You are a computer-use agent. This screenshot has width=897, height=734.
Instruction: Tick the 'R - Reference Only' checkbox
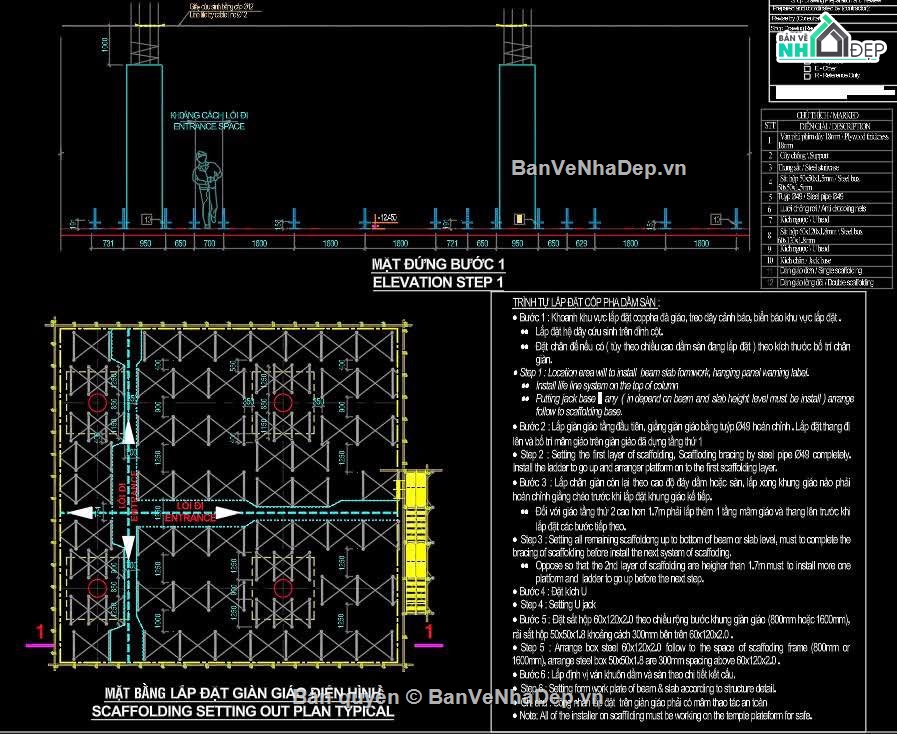click(x=807, y=76)
